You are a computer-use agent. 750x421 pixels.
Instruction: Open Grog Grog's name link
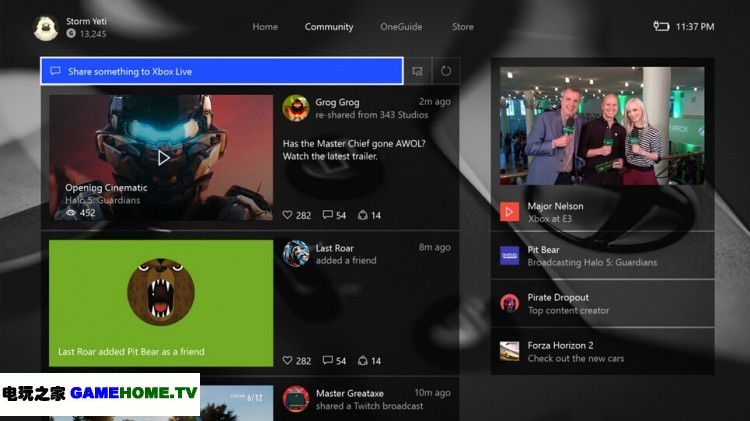(337, 102)
